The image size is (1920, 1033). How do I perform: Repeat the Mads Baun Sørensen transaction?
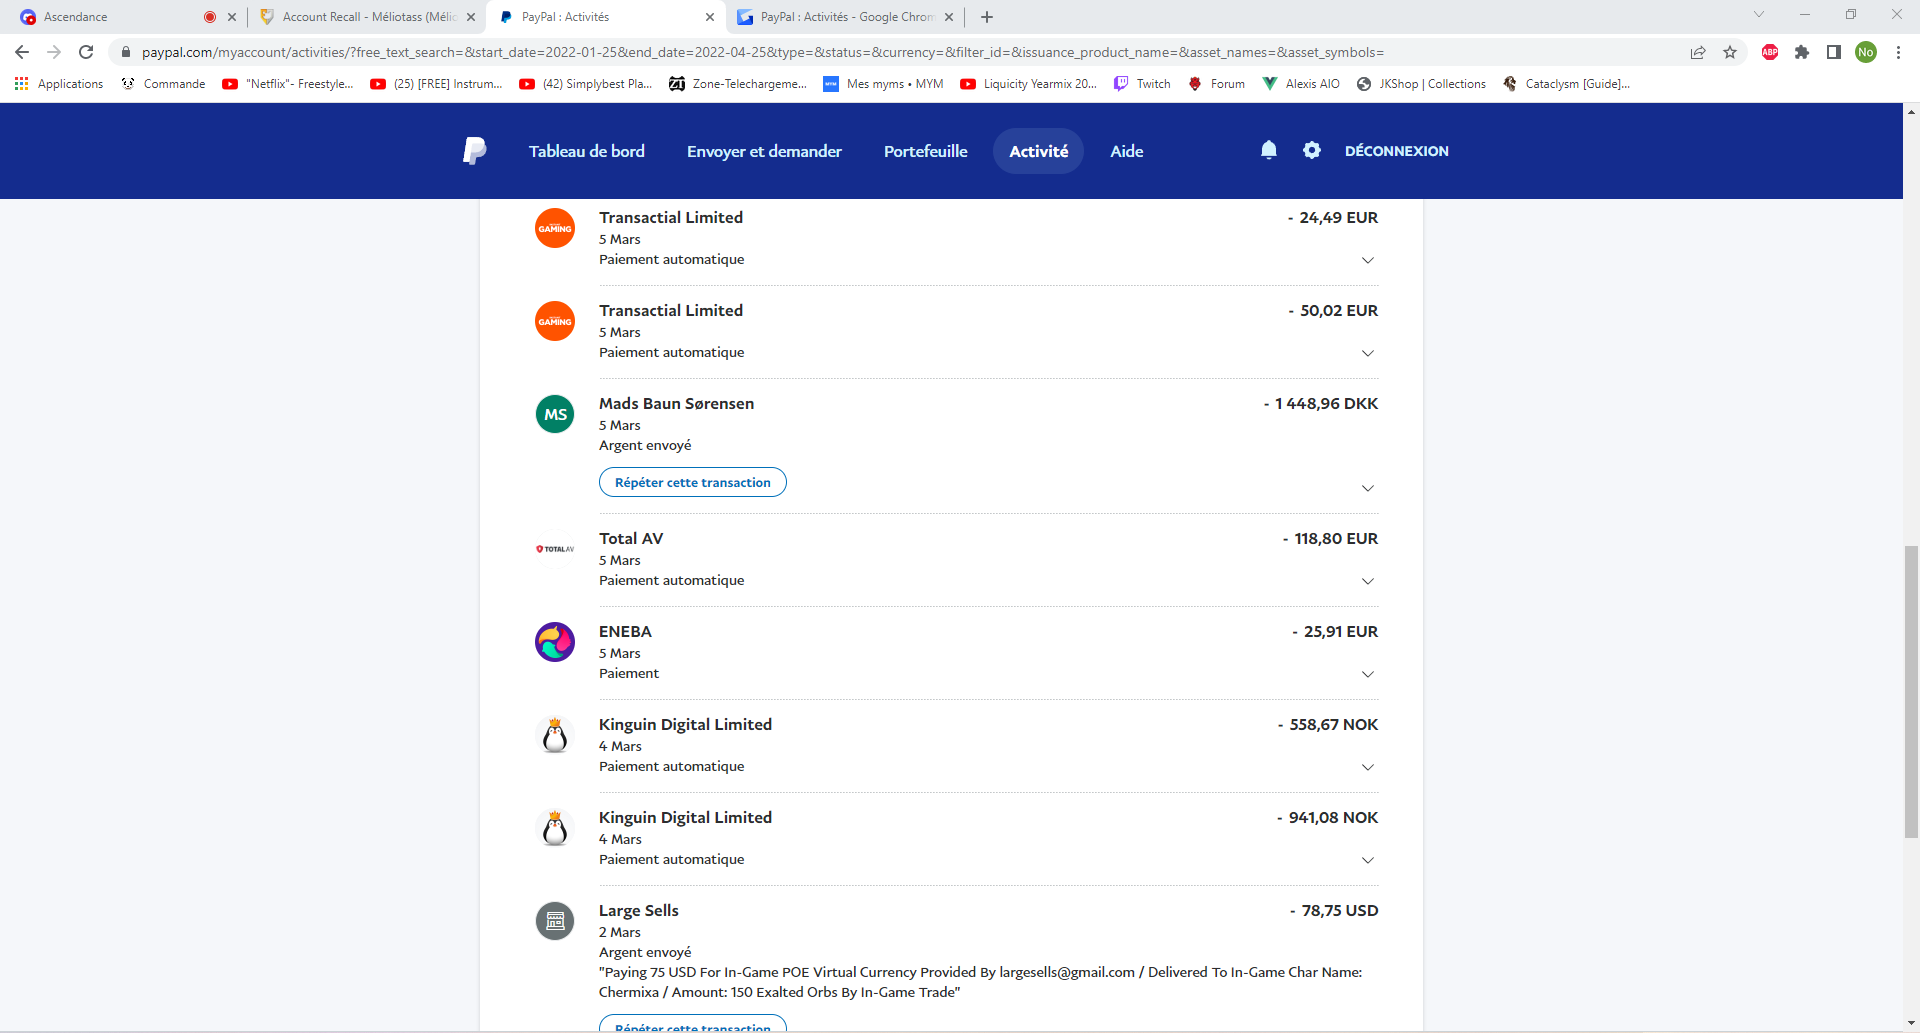coord(693,482)
